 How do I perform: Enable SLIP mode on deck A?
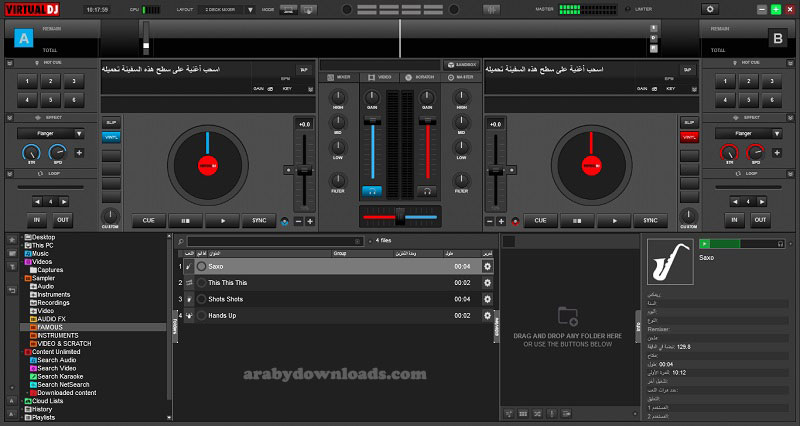click(x=111, y=122)
